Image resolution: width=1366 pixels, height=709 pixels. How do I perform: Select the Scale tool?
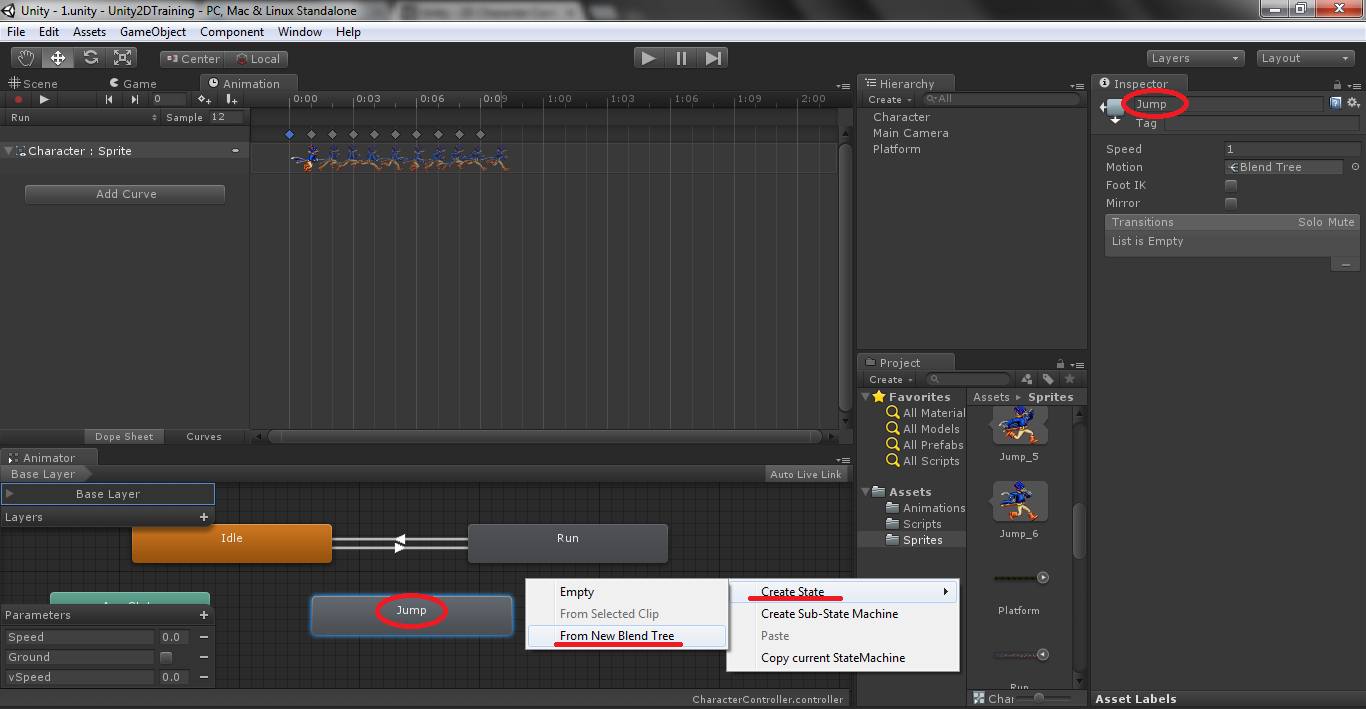pos(123,58)
